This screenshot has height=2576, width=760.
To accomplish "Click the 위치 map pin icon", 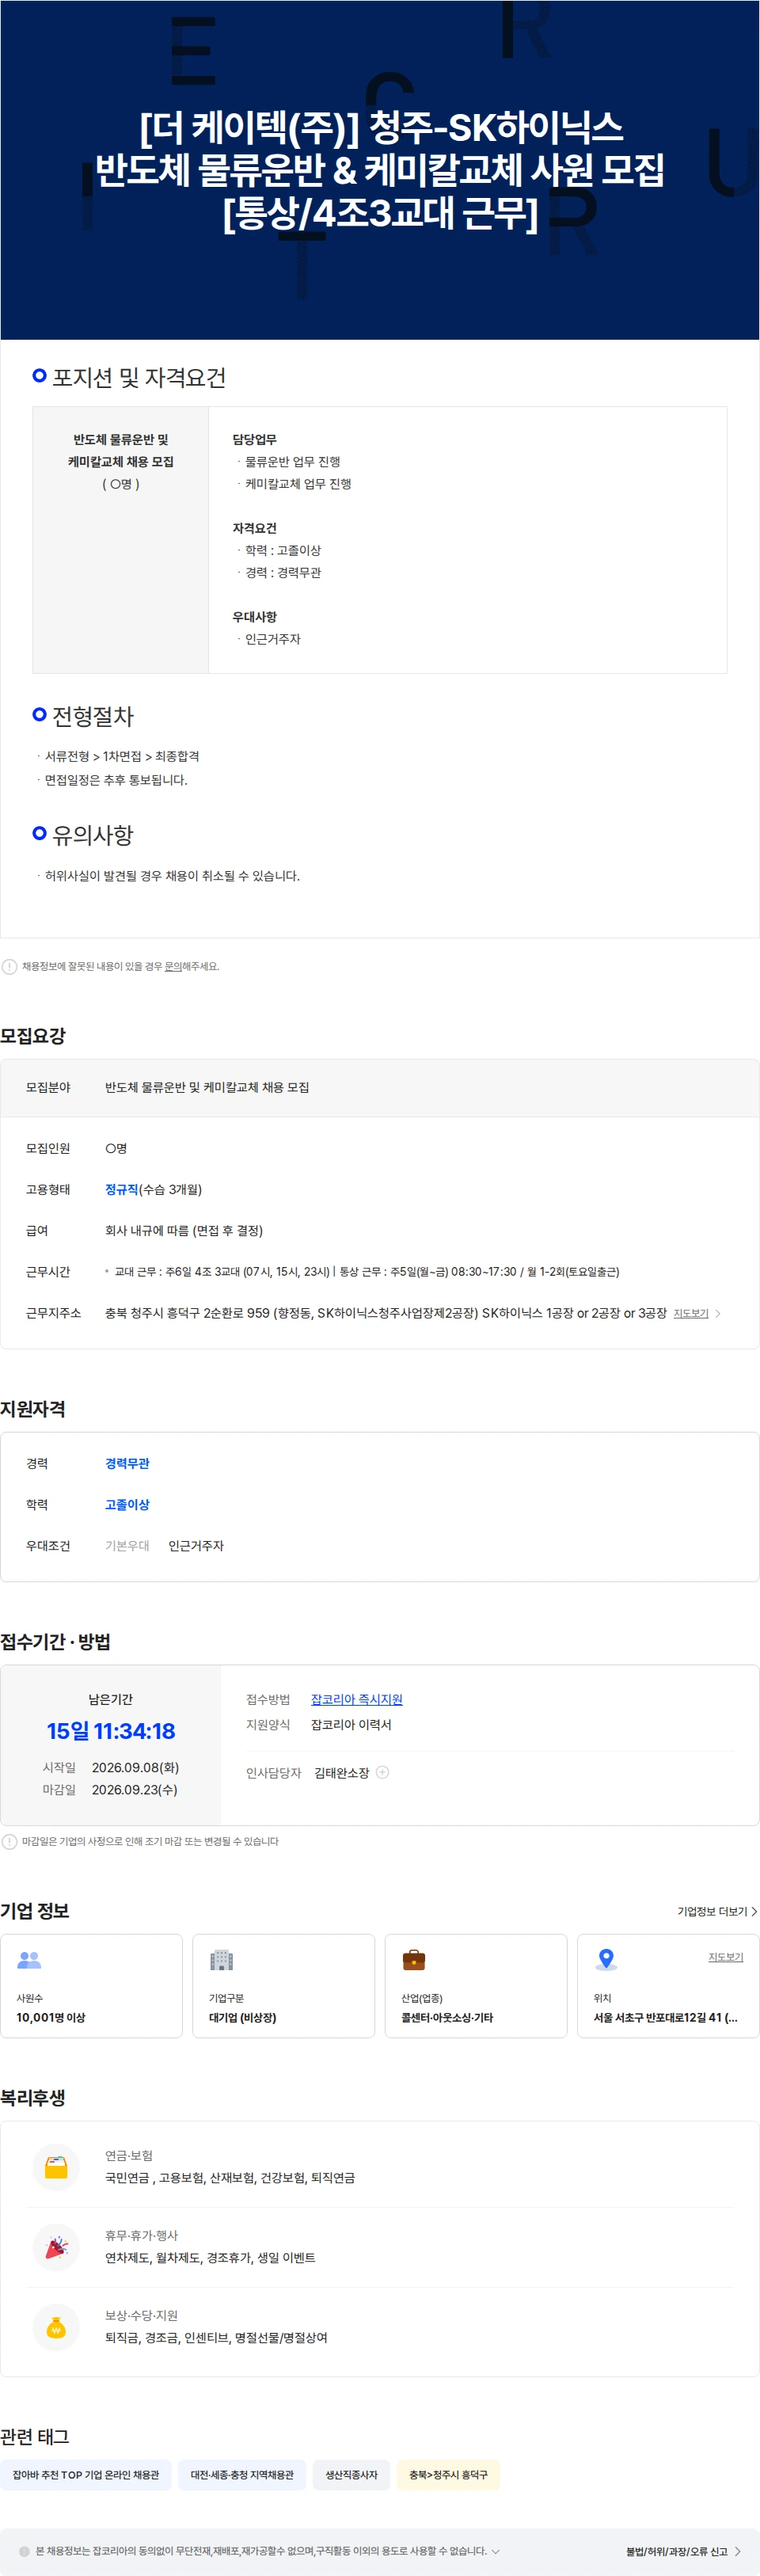I will [605, 1959].
